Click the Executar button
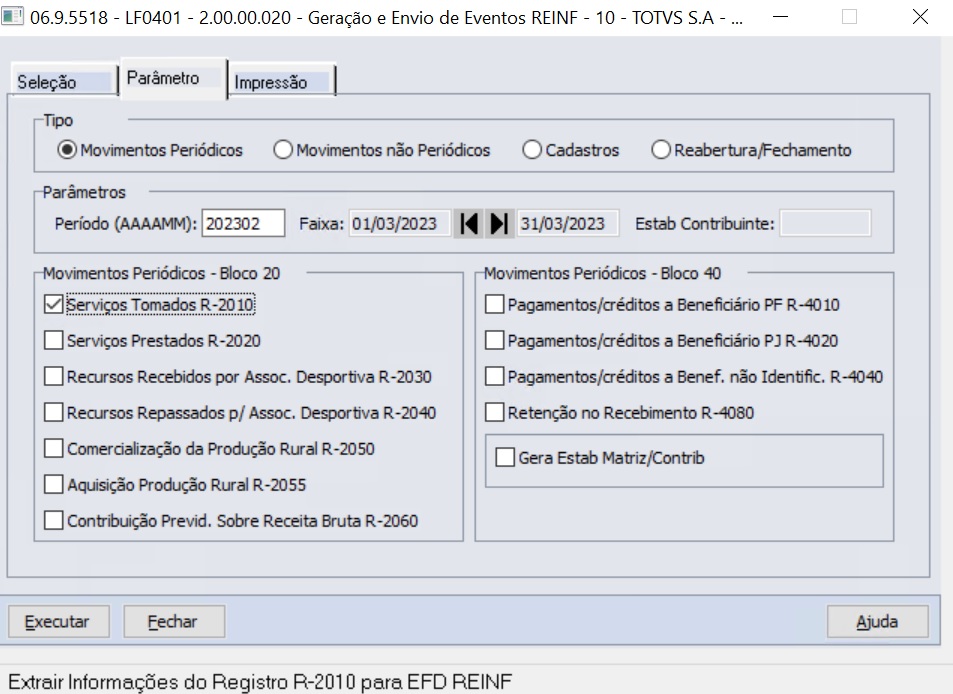This screenshot has width=953, height=694. point(57,621)
